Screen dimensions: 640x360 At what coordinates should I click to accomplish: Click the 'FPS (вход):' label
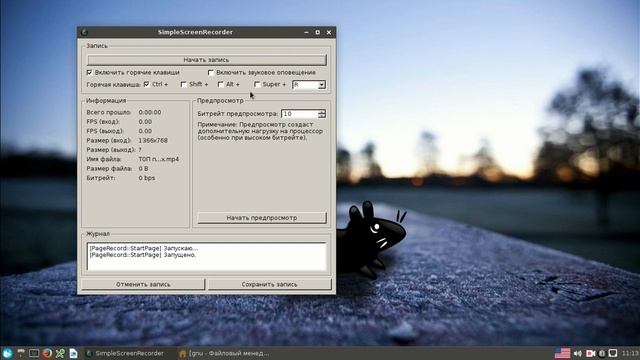[x=103, y=122]
